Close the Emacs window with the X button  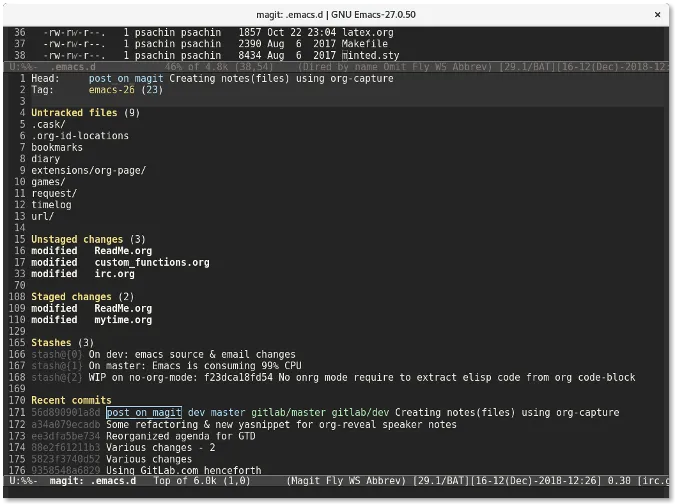657,13
